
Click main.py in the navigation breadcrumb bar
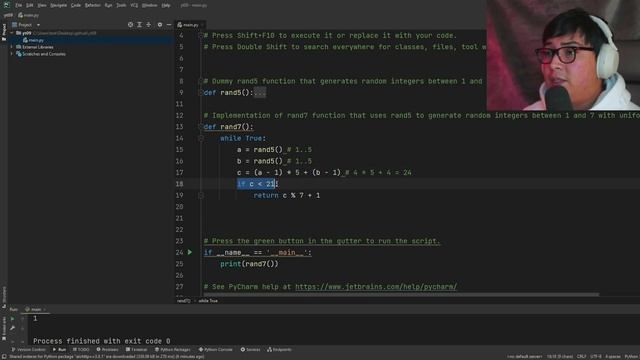(x=29, y=15)
